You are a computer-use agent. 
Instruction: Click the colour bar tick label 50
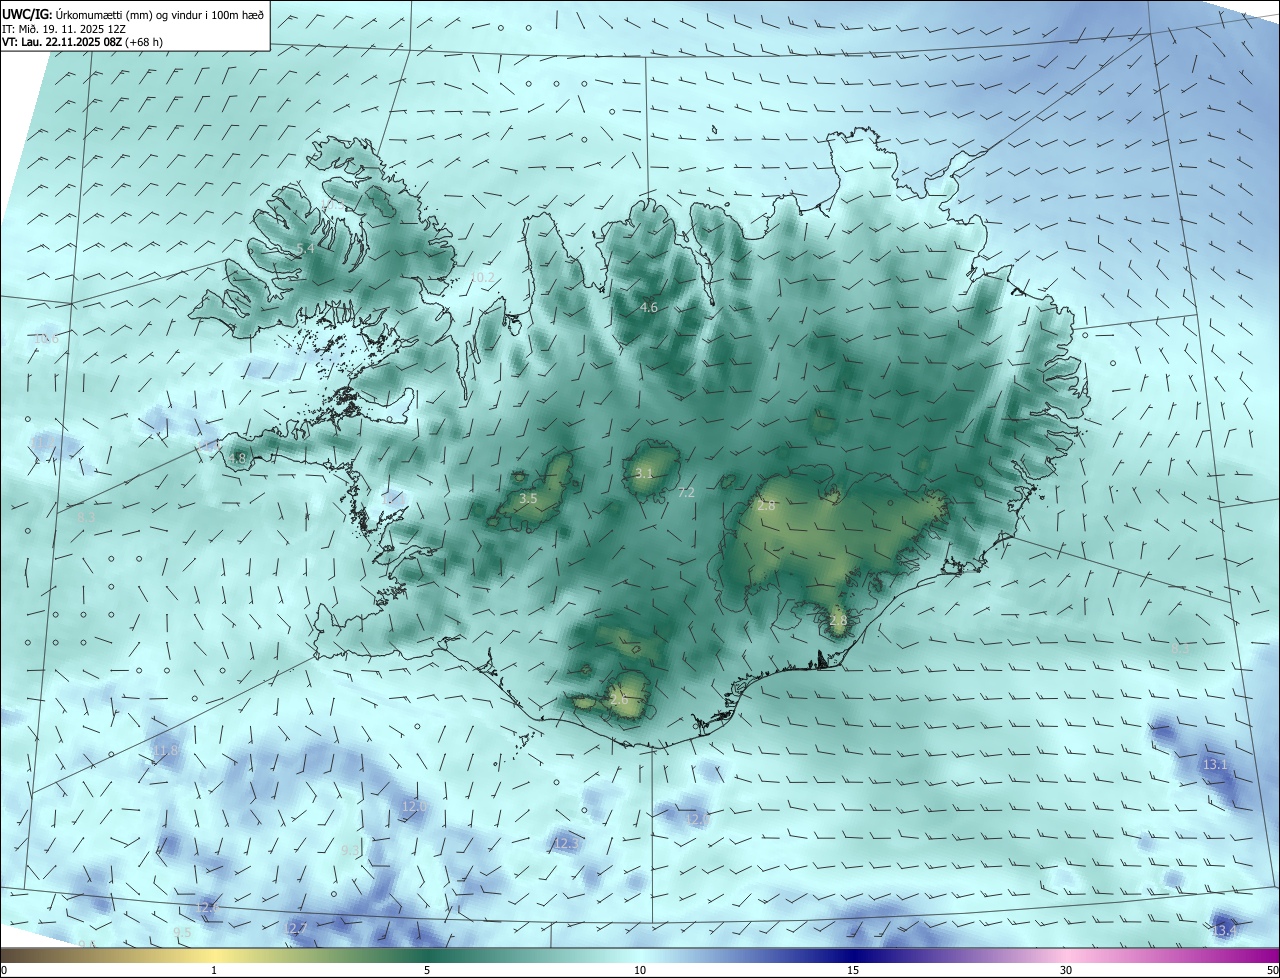[1272, 970]
